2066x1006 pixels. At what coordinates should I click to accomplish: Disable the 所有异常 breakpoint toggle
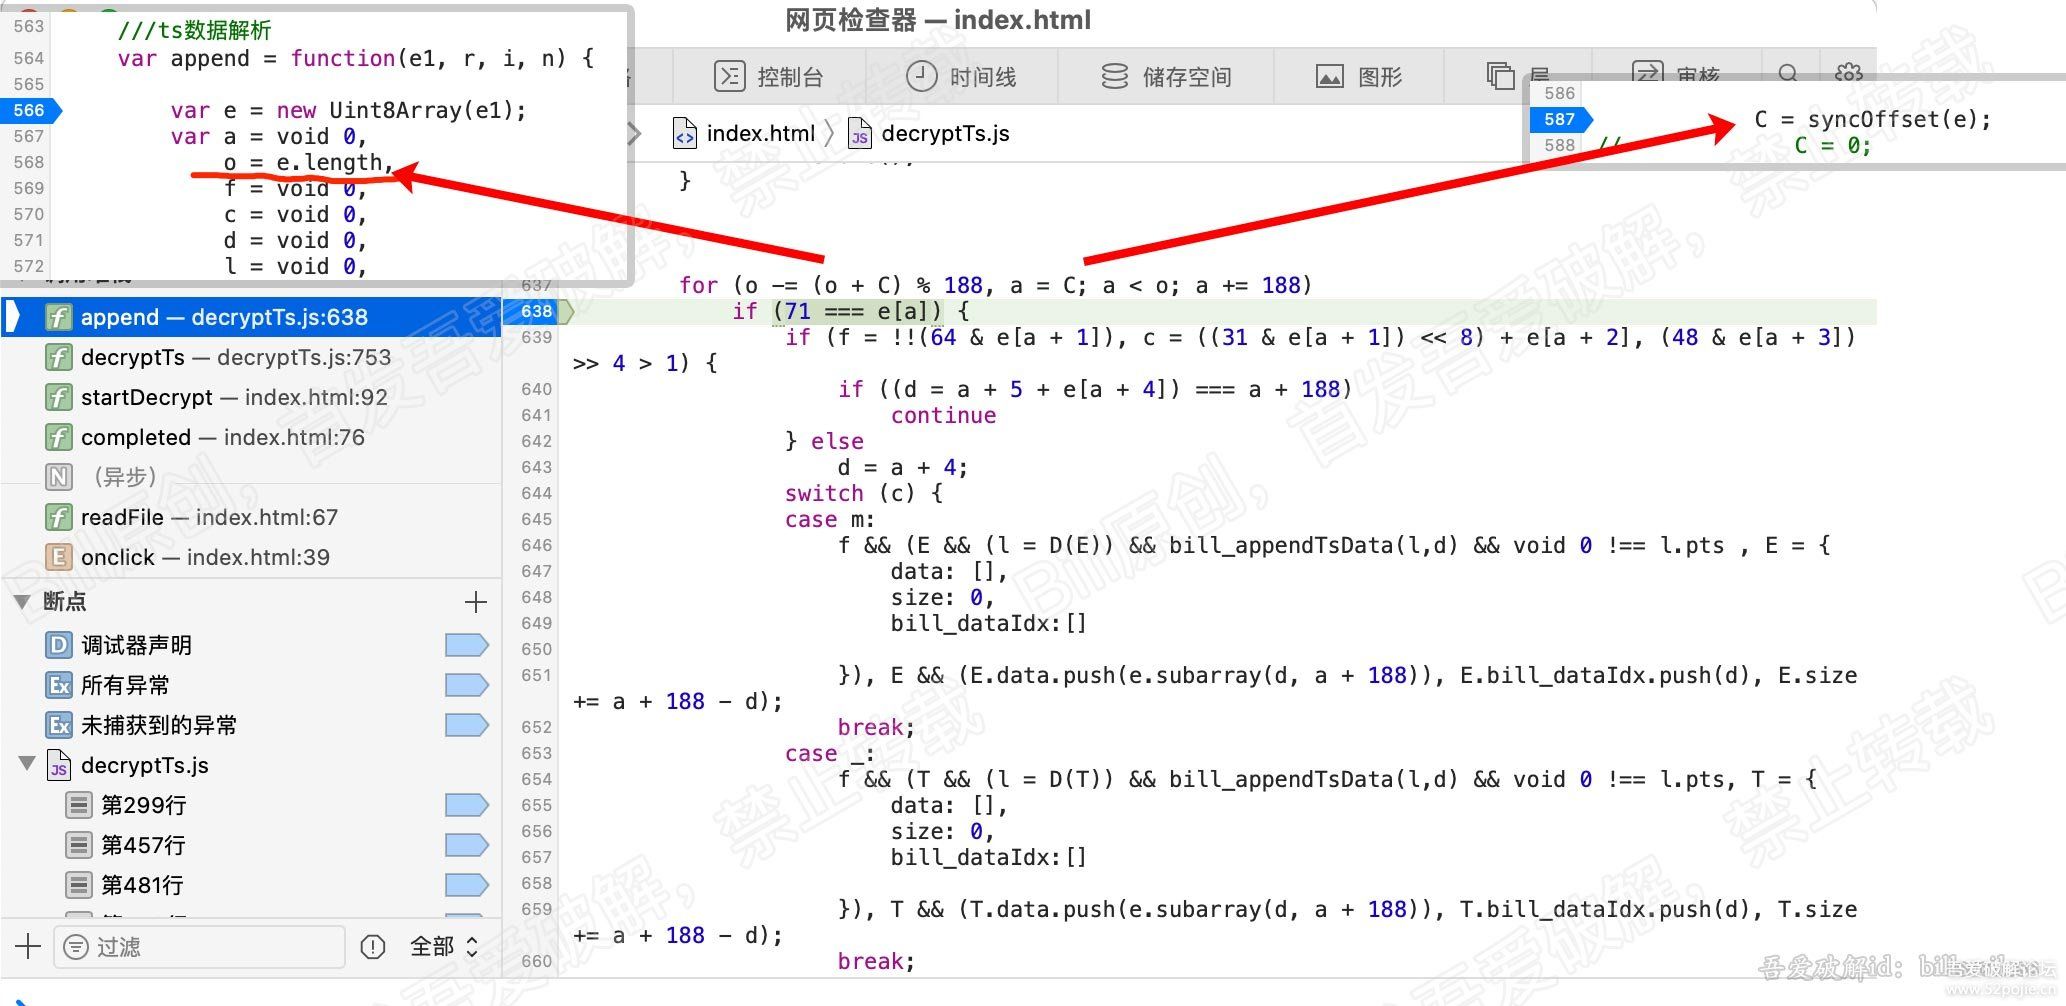click(466, 684)
